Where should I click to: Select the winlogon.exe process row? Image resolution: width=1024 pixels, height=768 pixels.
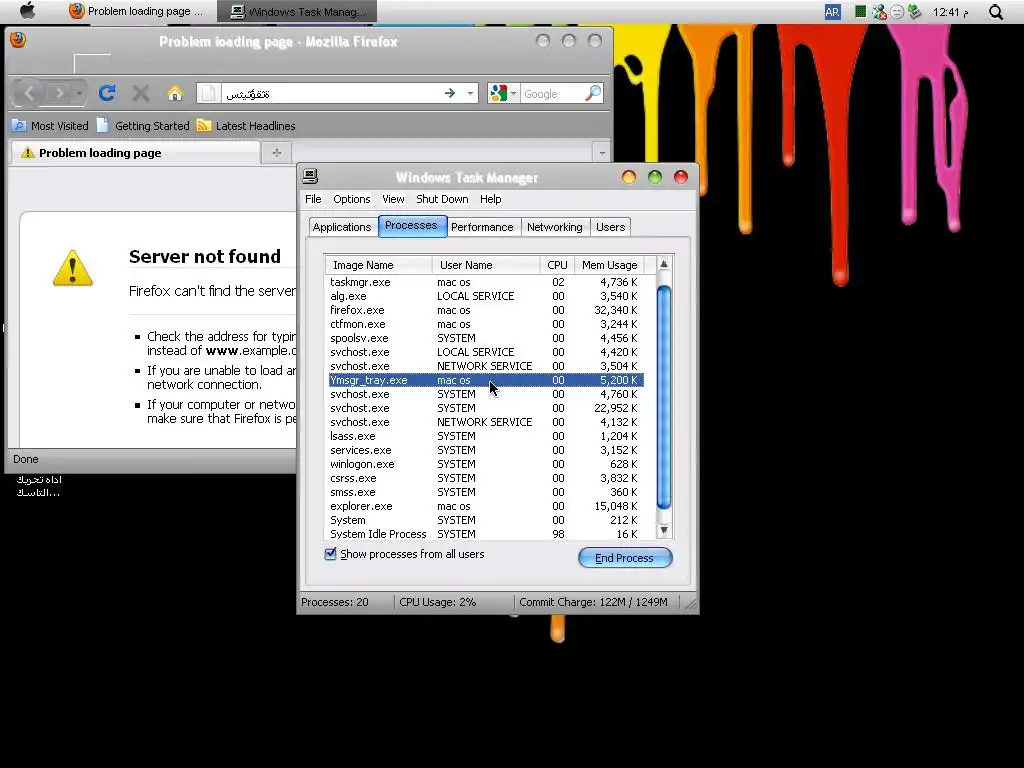[485, 464]
